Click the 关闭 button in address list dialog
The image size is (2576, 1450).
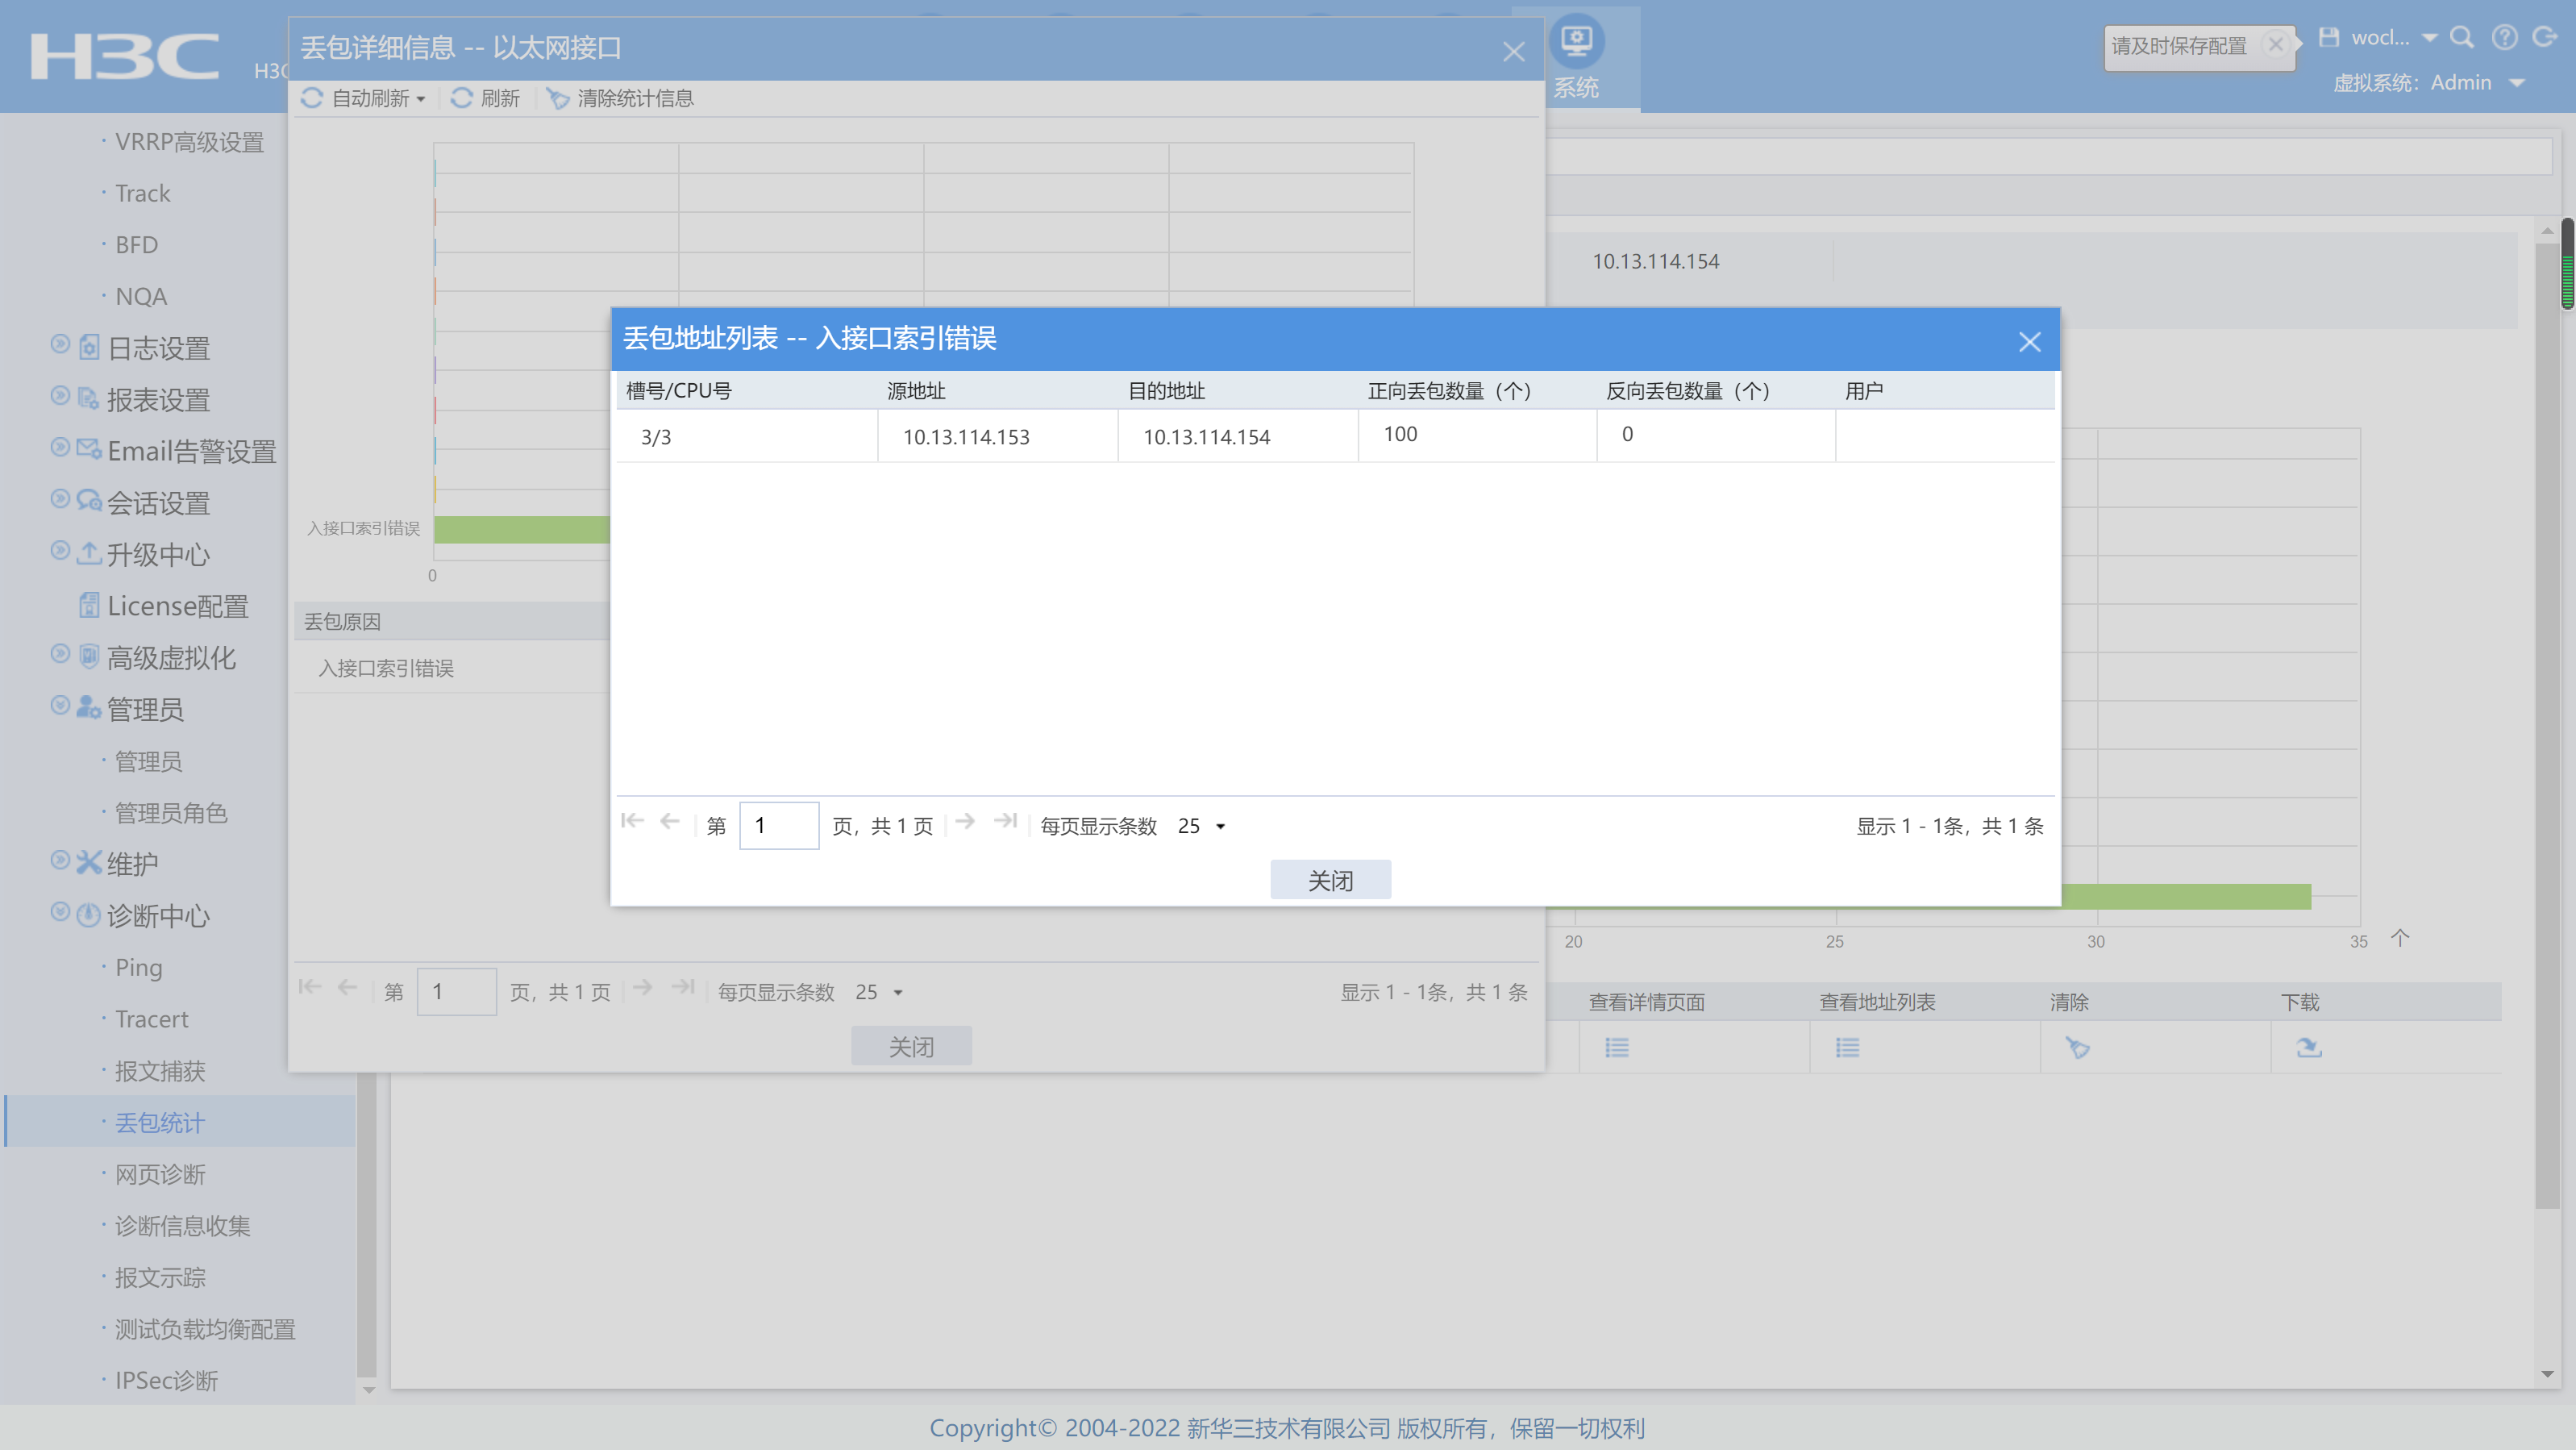pyautogui.click(x=1330, y=881)
